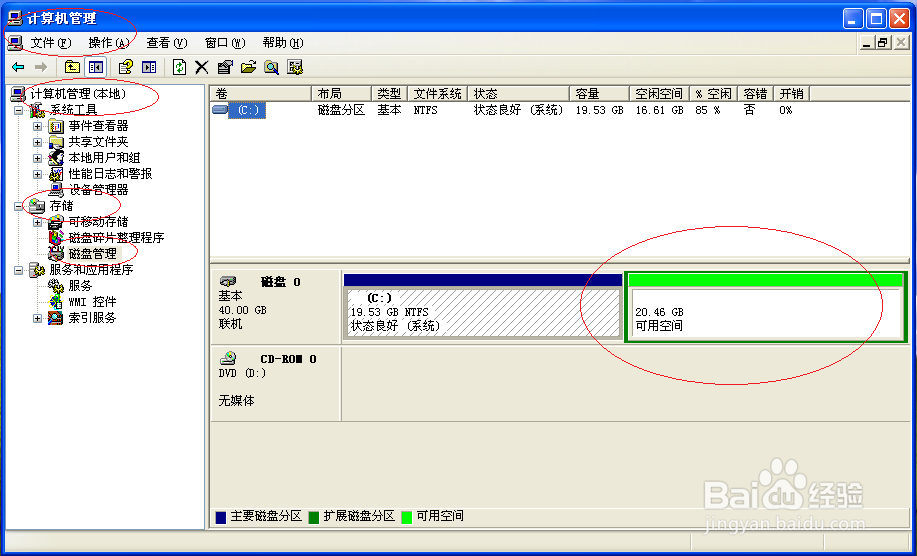Click the grayed Forward arrow toolbar icon

[x=41, y=67]
